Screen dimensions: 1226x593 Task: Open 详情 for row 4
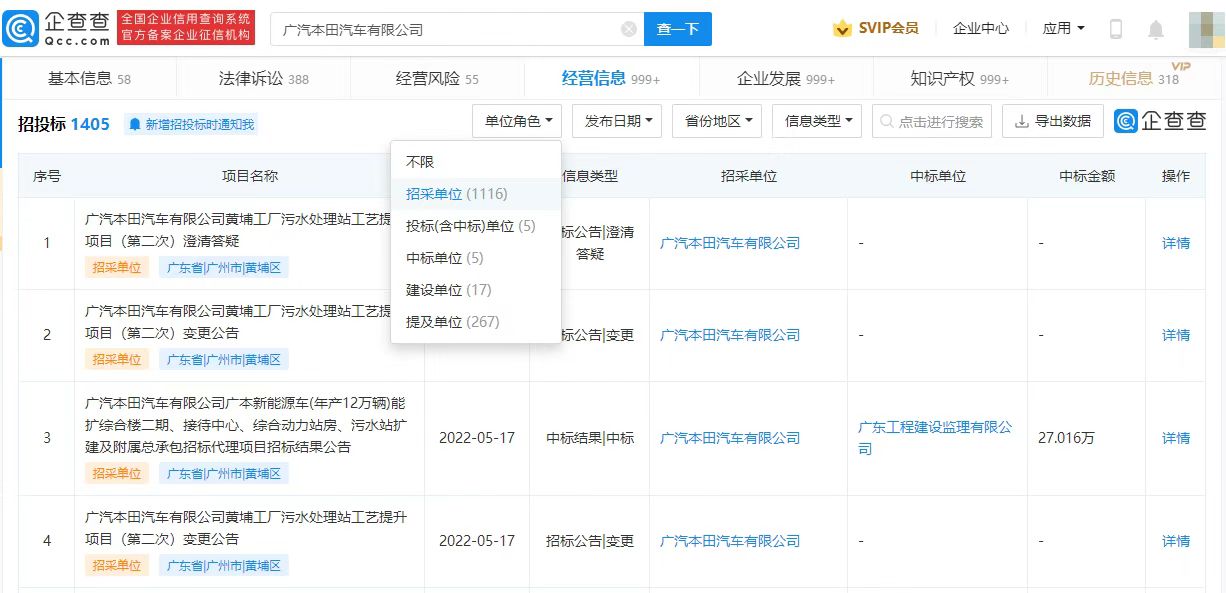pos(1176,541)
